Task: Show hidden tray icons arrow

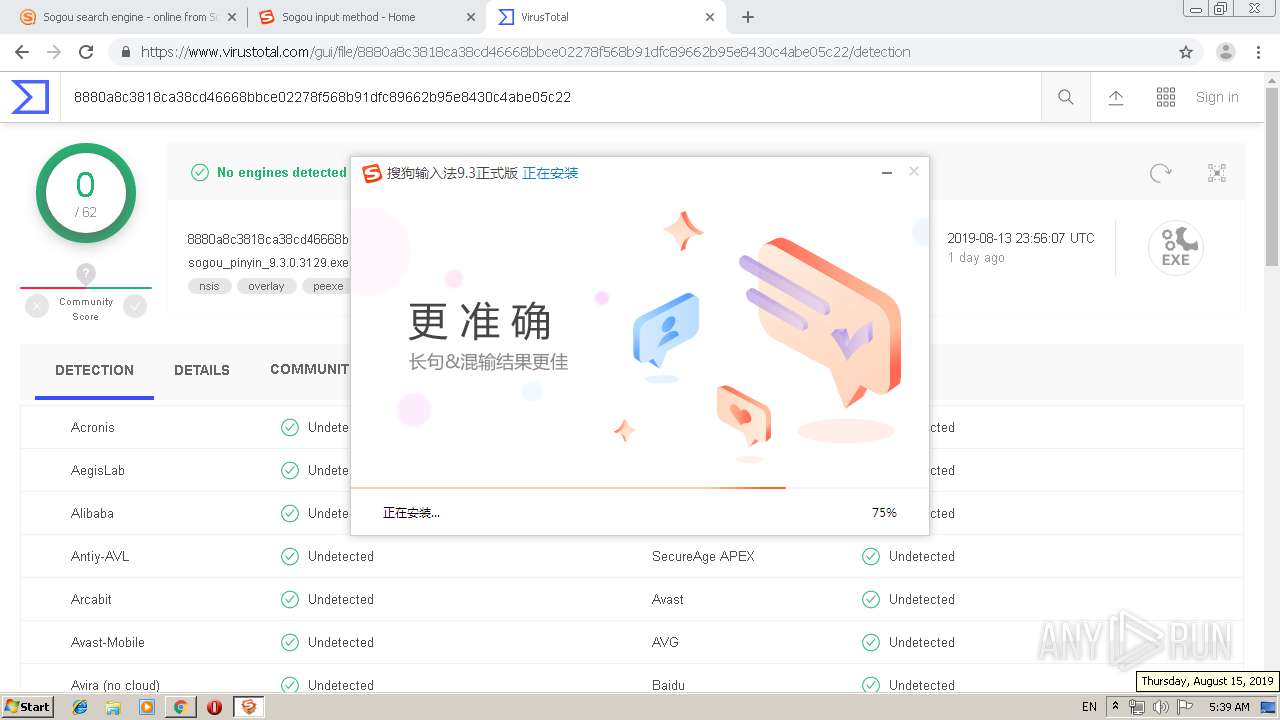Action: (1115, 706)
